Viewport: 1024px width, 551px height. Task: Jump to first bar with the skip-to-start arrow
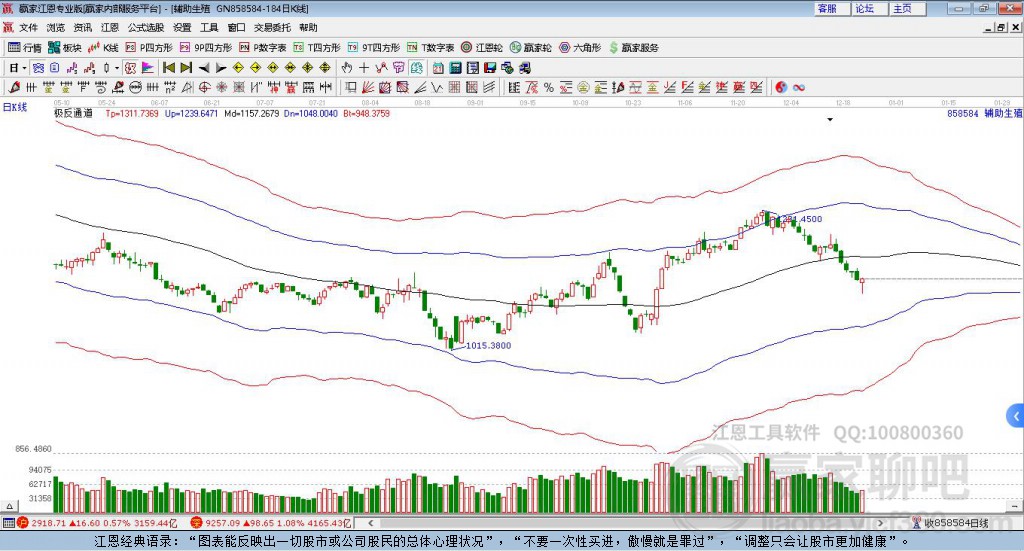point(169,68)
